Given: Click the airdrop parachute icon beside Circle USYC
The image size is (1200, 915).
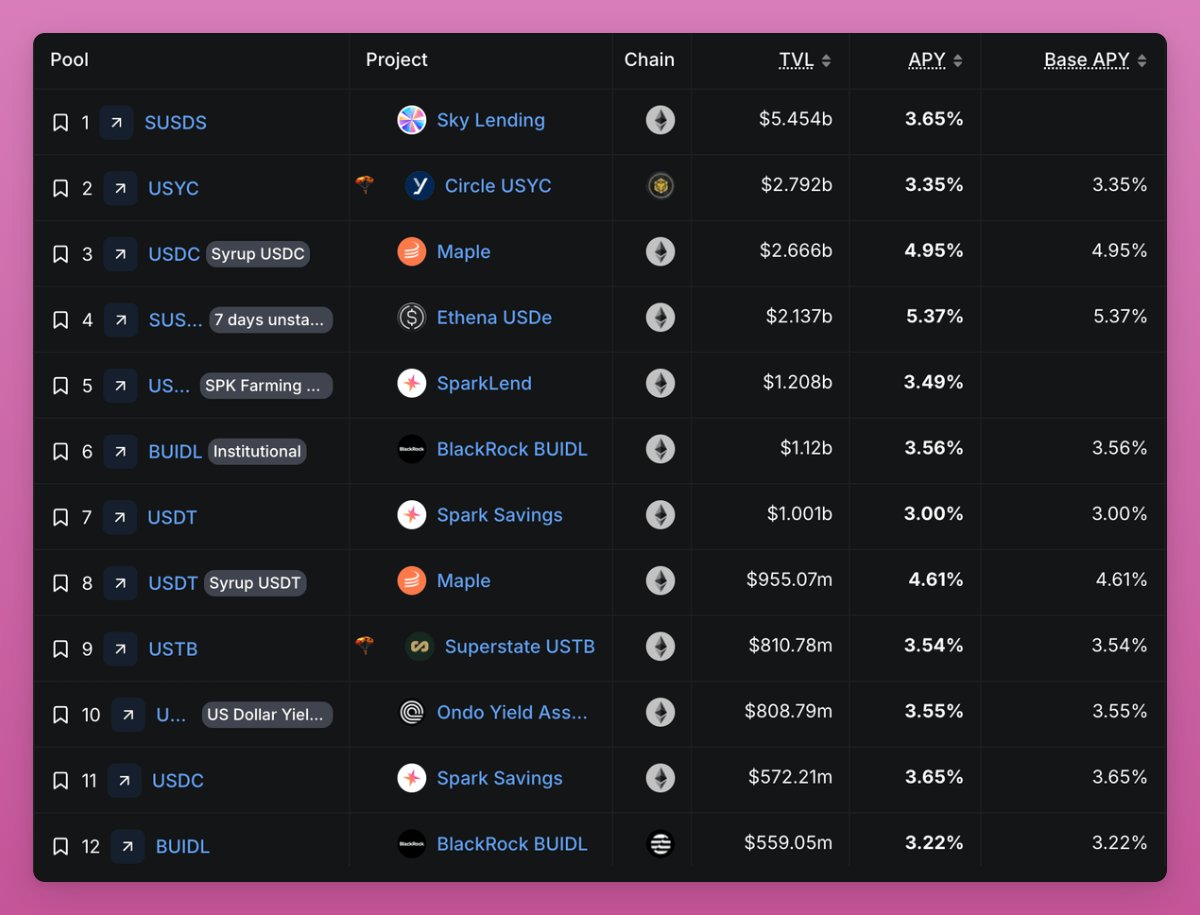Looking at the screenshot, I should click(365, 185).
